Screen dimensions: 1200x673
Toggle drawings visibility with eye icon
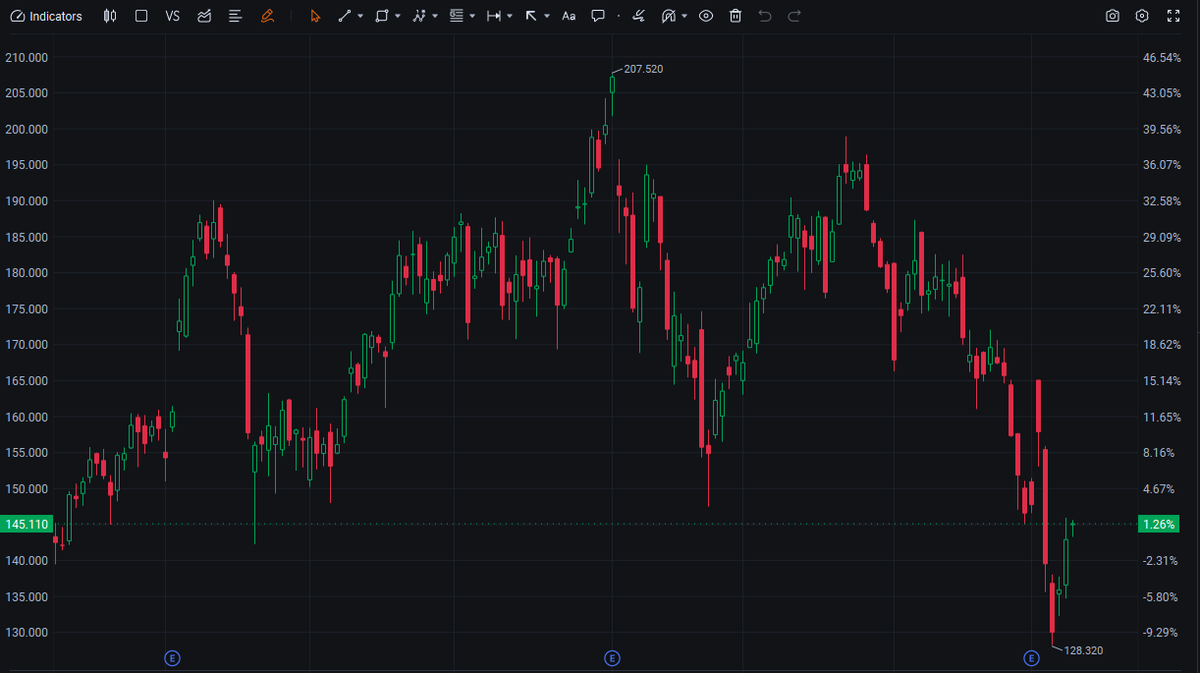tap(706, 16)
